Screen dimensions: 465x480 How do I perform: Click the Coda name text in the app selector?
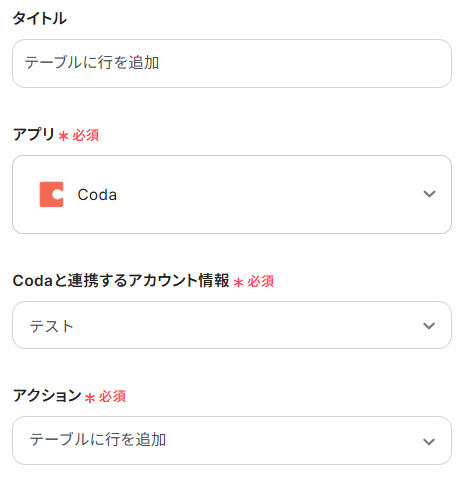97,195
